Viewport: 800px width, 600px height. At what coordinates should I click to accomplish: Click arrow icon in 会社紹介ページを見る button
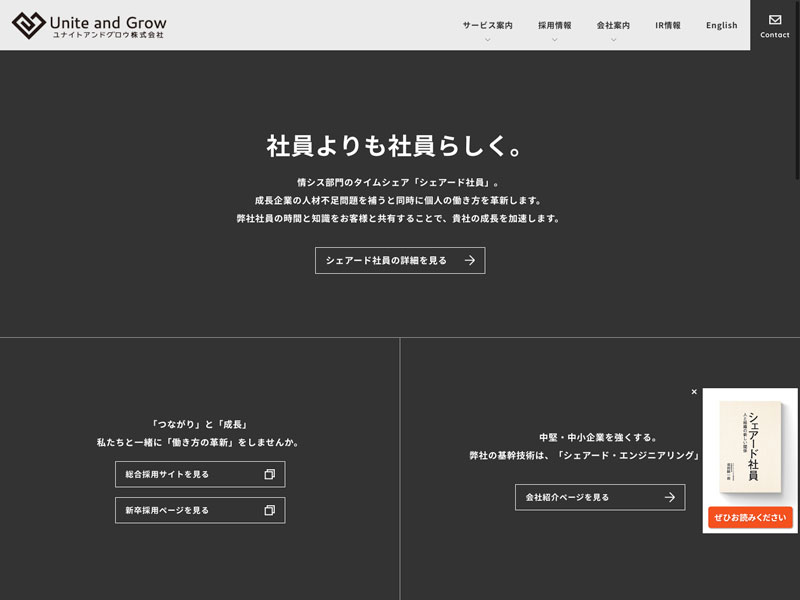[670, 497]
